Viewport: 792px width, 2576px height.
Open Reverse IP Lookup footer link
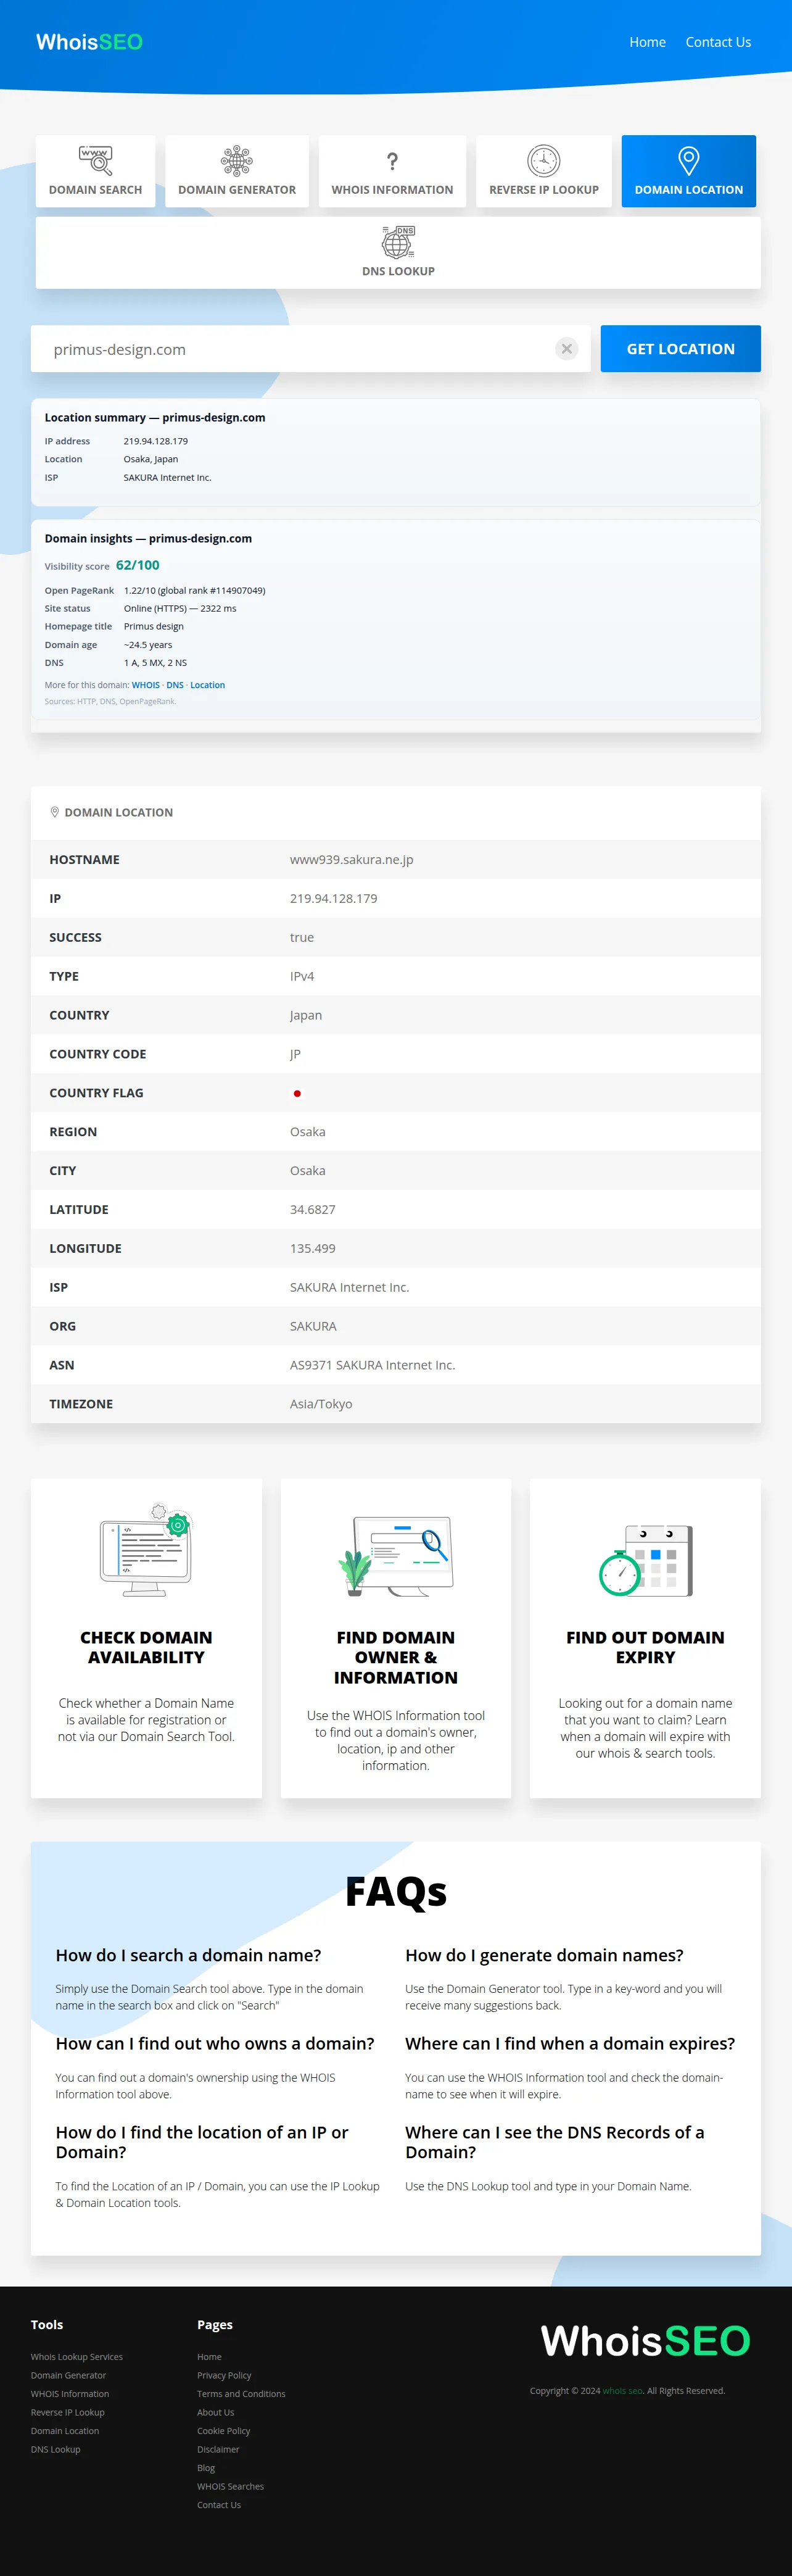coord(68,2412)
